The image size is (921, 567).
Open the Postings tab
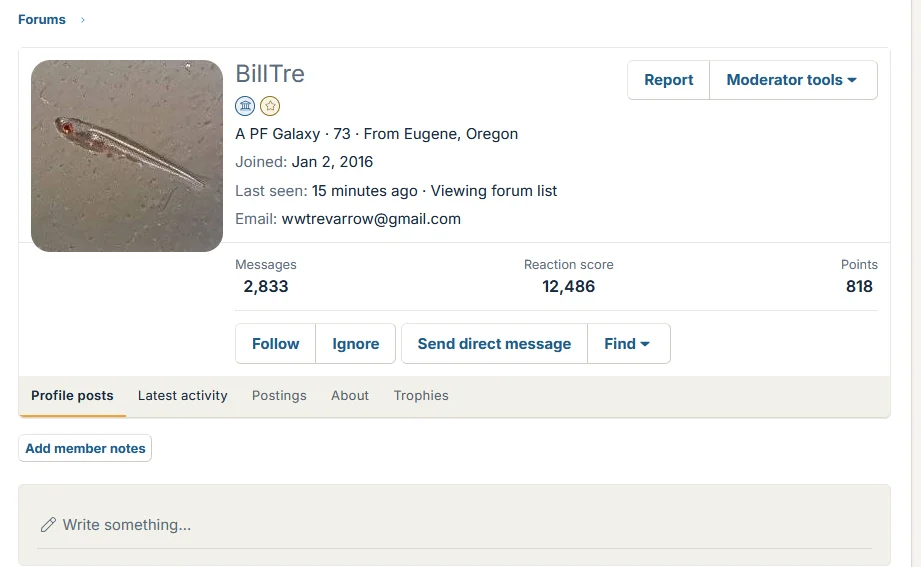(x=279, y=396)
